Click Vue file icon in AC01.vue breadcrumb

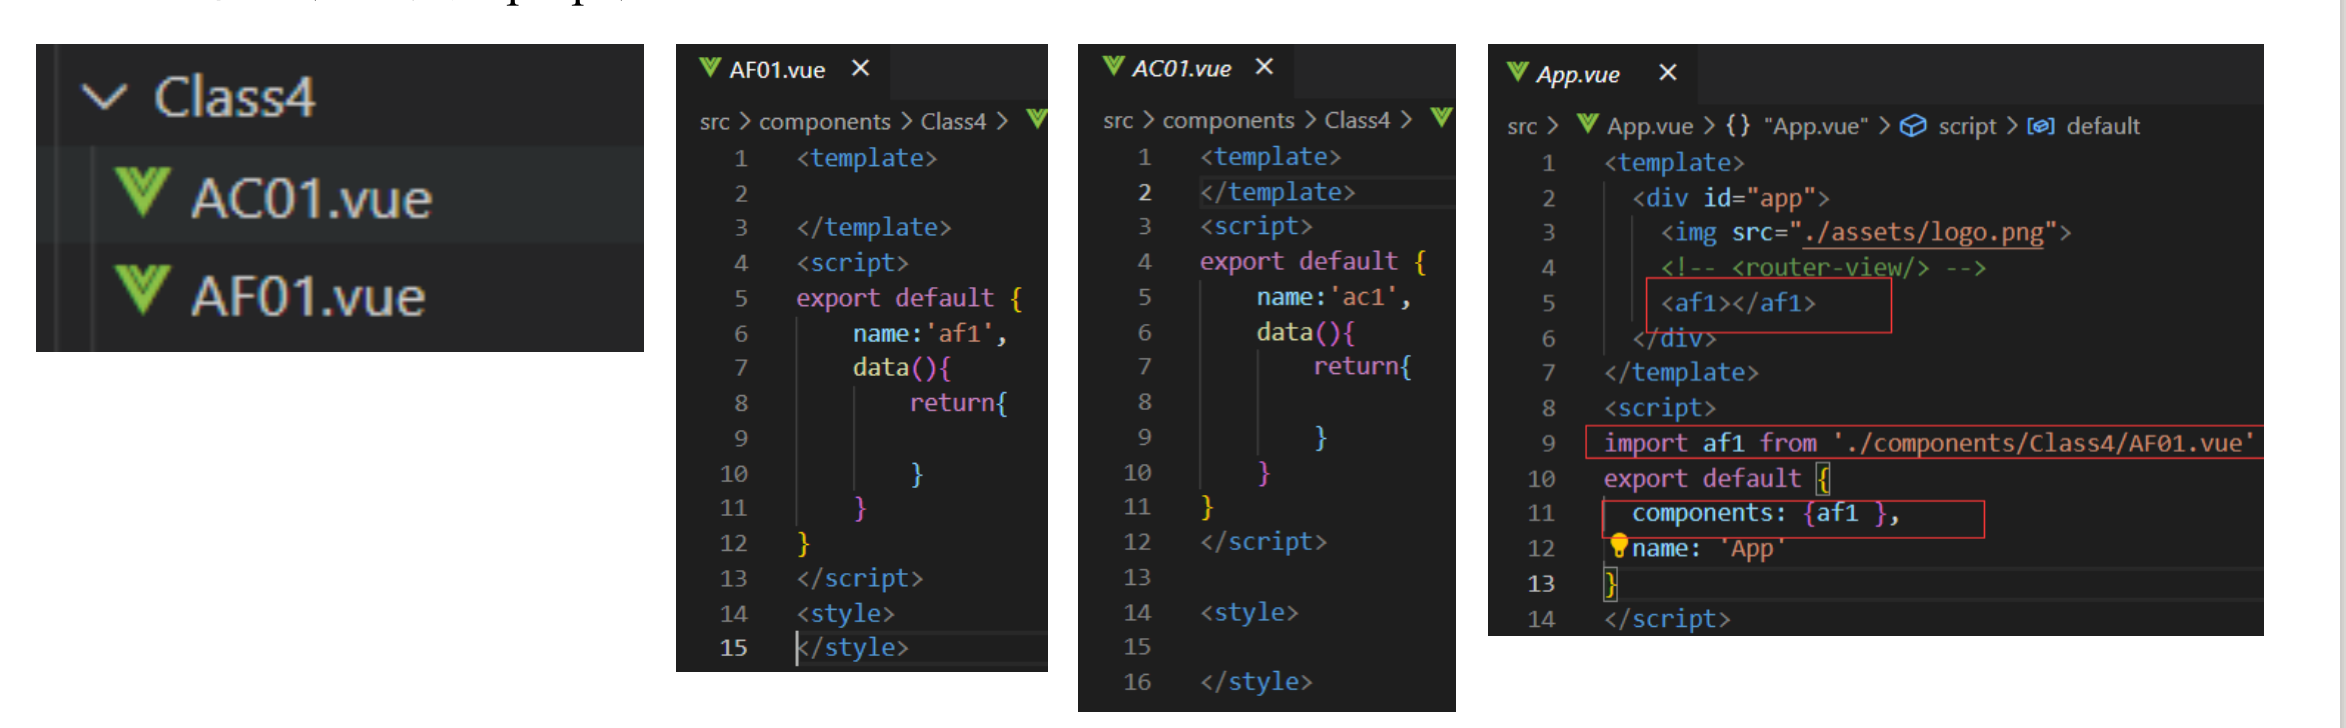point(1441,118)
